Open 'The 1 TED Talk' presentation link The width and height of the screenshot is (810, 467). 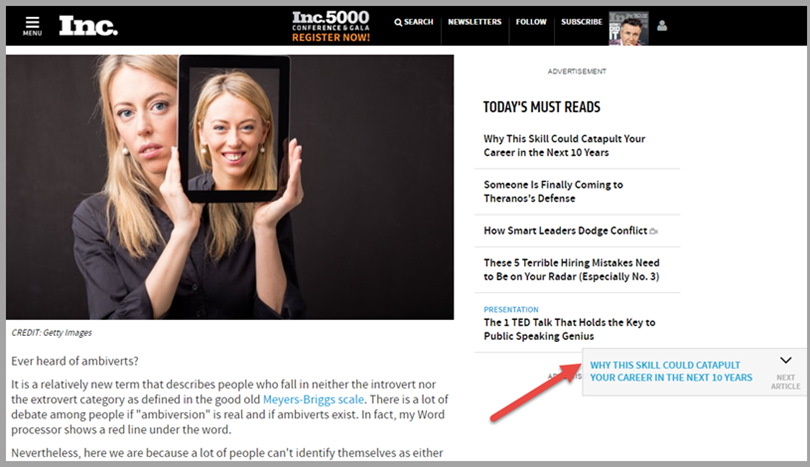(x=569, y=329)
